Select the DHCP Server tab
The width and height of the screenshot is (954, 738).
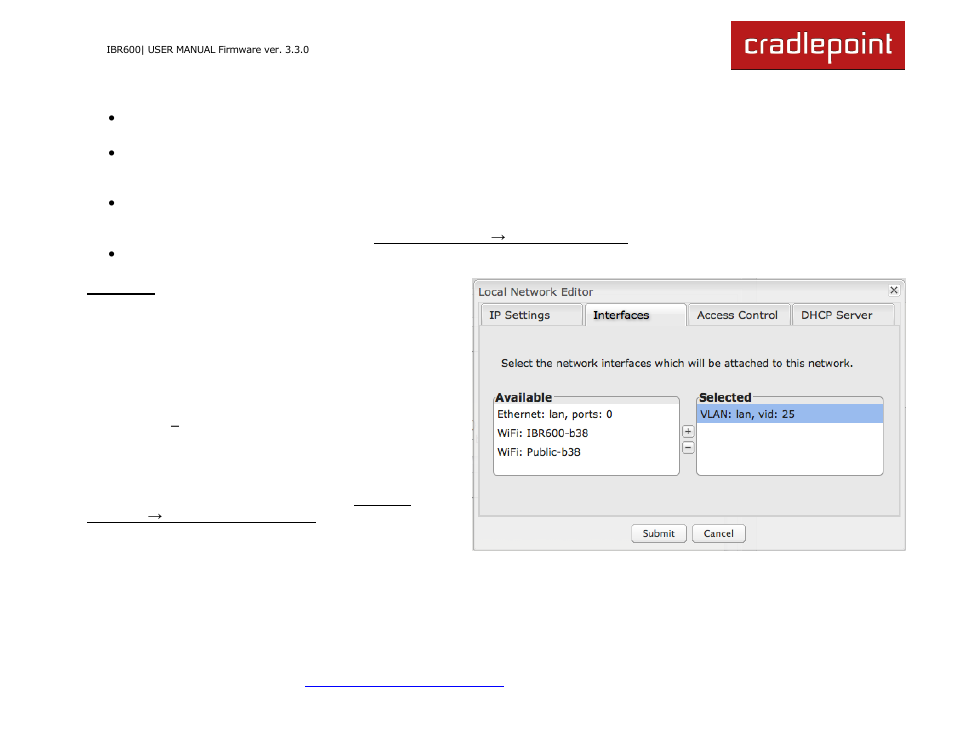[843, 315]
